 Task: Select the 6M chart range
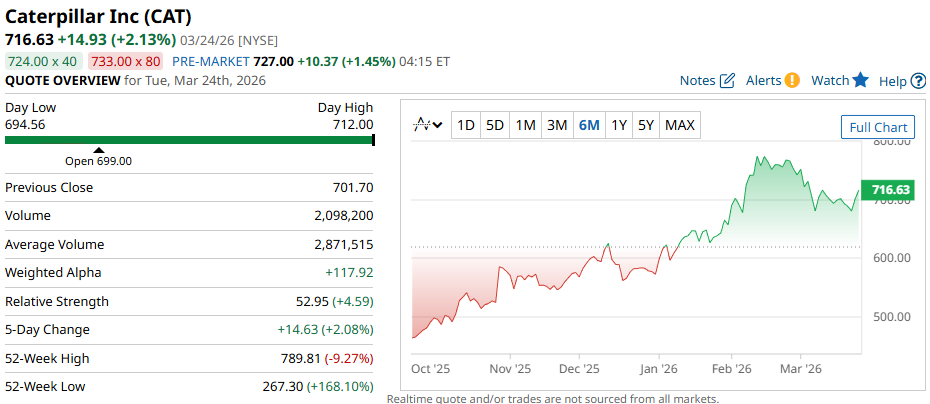click(589, 125)
